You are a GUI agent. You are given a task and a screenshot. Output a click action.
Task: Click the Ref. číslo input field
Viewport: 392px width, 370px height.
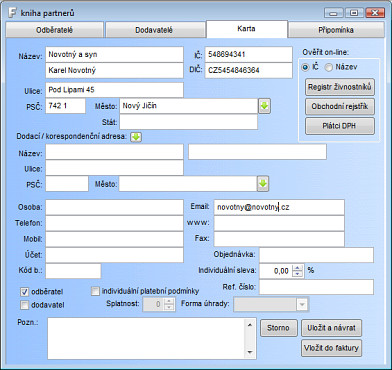point(317,287)
